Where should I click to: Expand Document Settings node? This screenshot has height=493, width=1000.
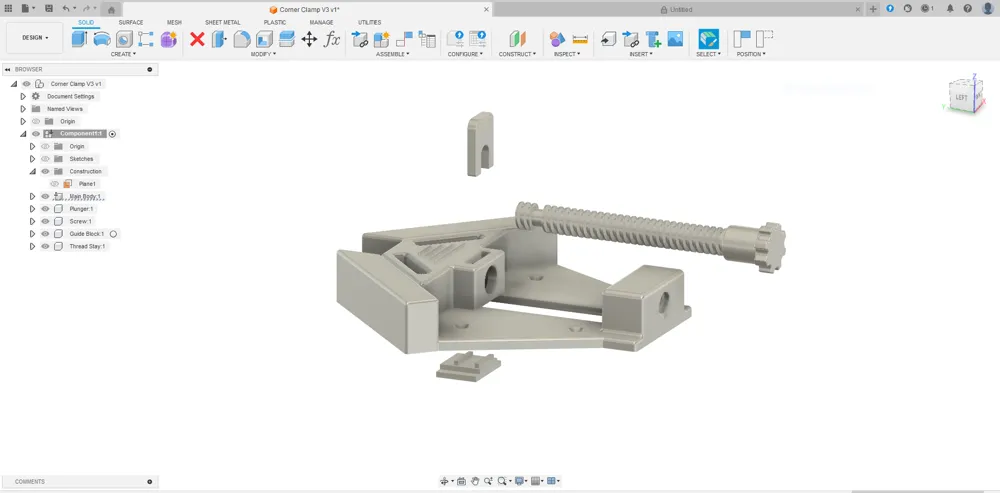pos(23,96)
